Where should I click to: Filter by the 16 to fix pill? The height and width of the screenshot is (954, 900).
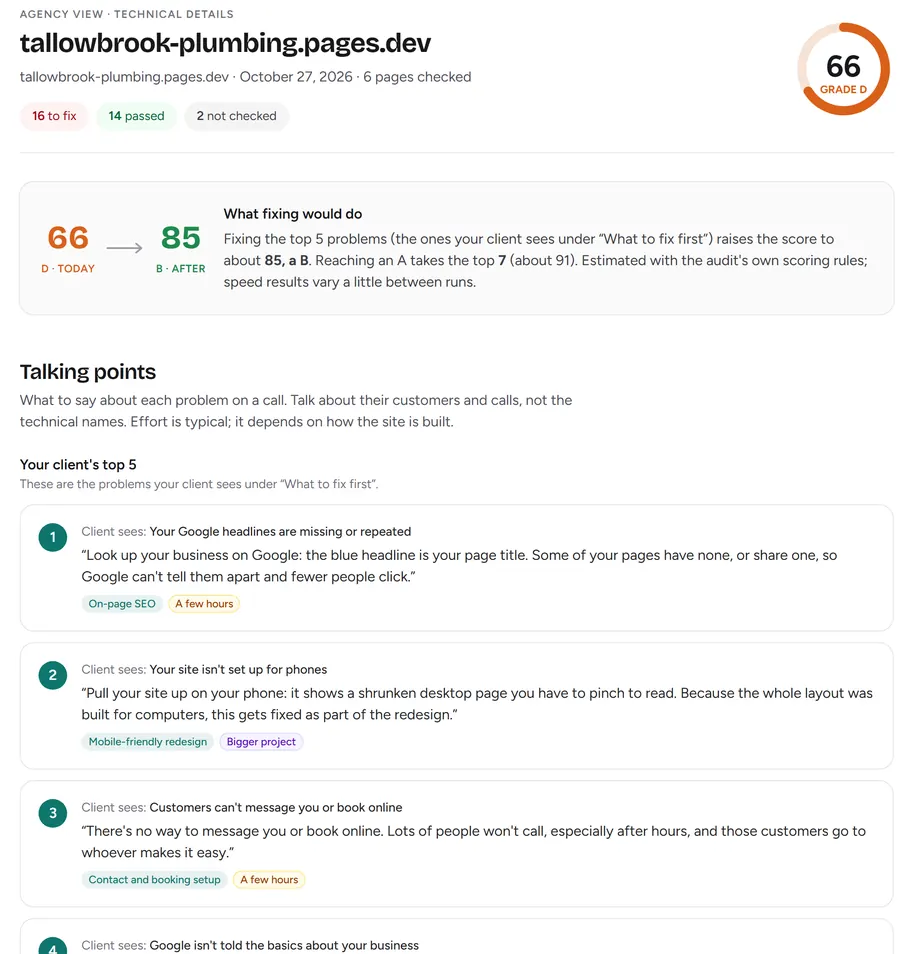(54, 116)
